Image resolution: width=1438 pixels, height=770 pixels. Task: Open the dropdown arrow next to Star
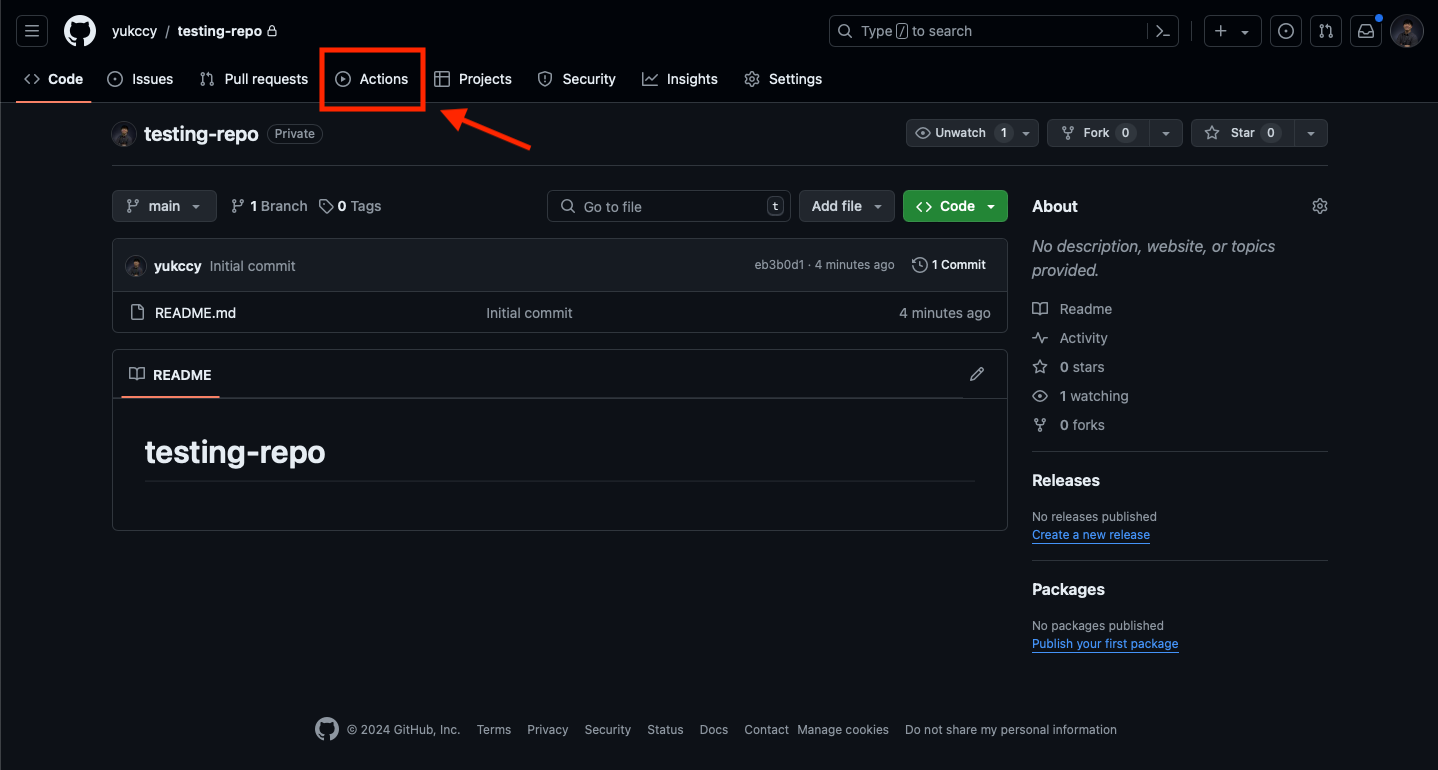[x=1311, y=133]
